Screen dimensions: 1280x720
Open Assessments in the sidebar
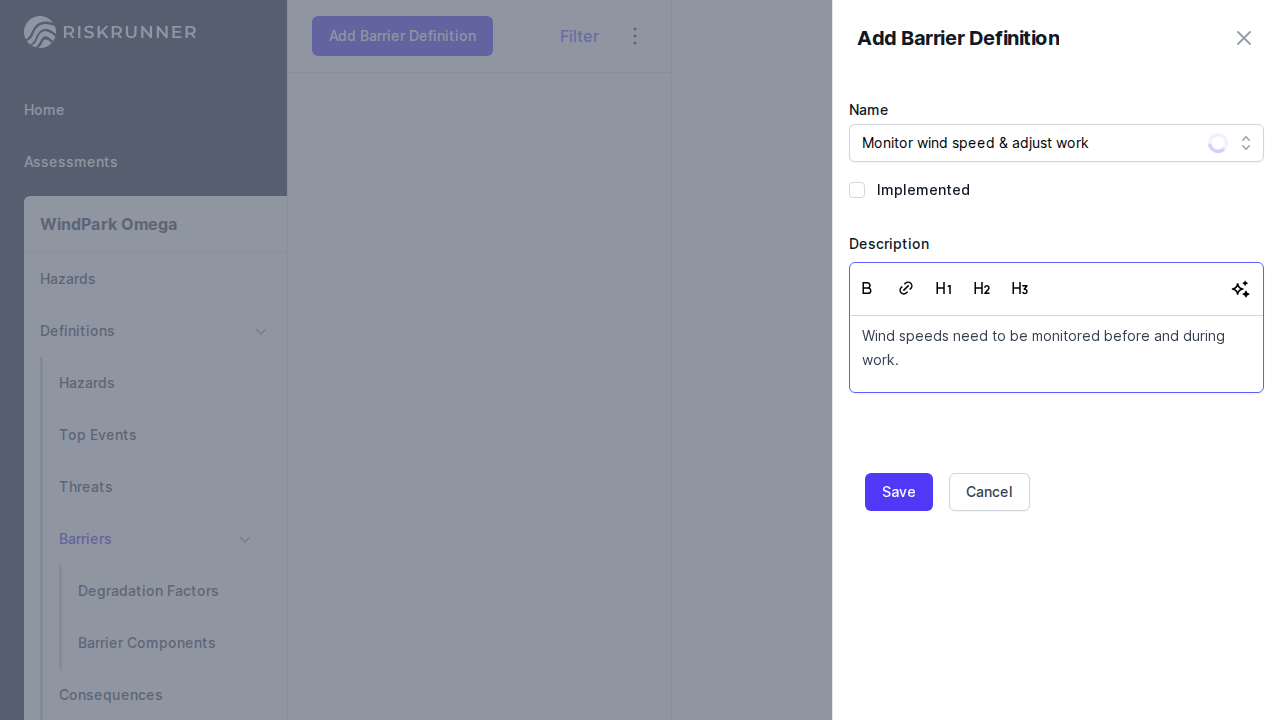tap(71, 162)
